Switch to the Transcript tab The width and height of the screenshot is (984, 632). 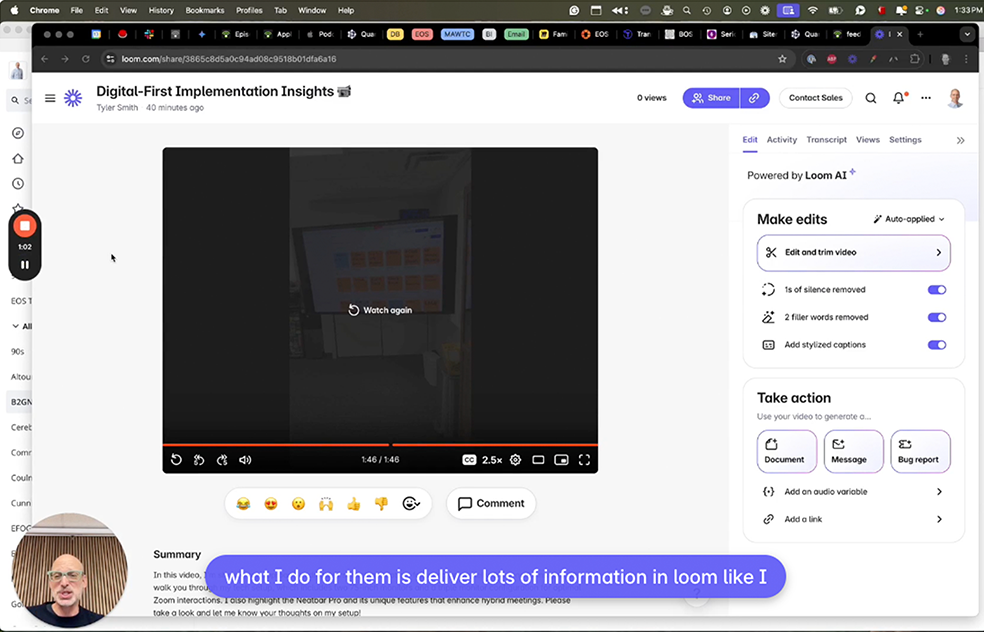tap(826, 140)
